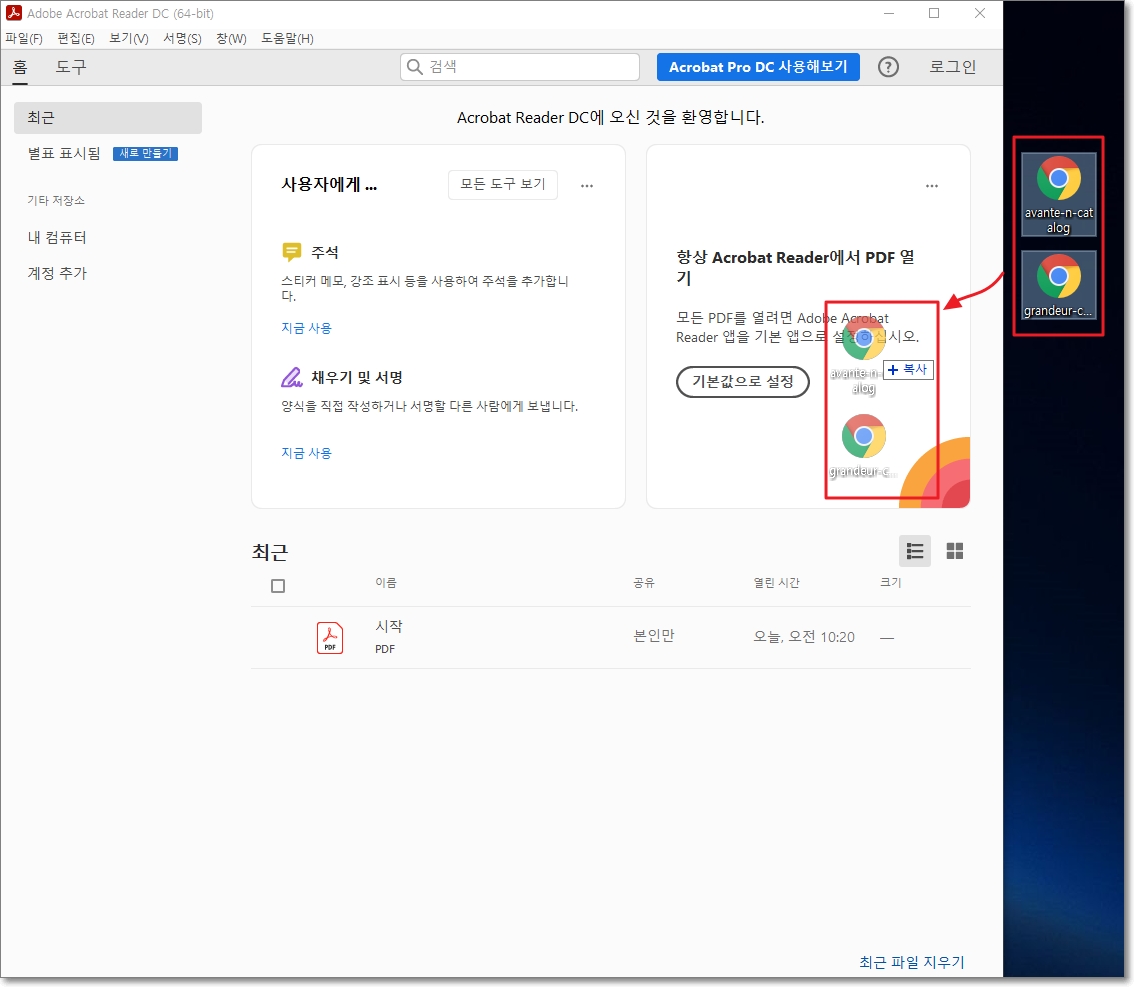Open the 도움말(H) menu

[287, 38]
